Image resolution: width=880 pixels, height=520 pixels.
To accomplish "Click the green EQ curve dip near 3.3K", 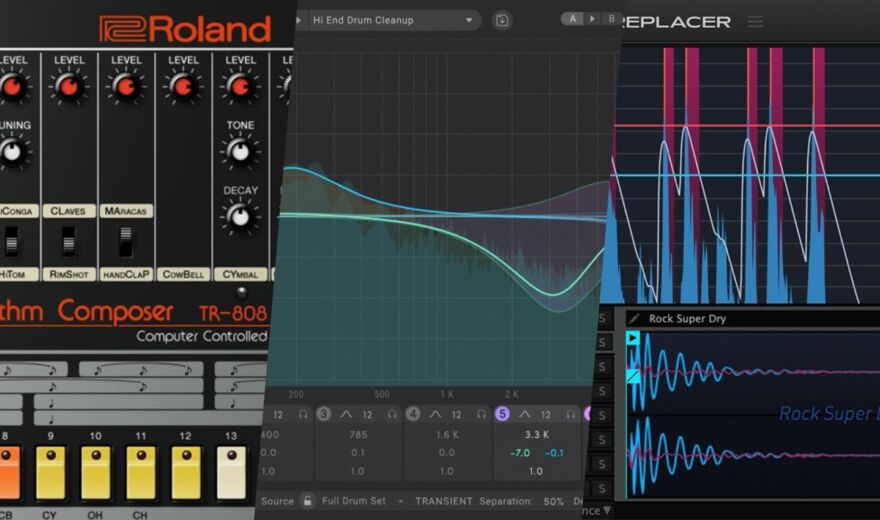I will (553, 293).
